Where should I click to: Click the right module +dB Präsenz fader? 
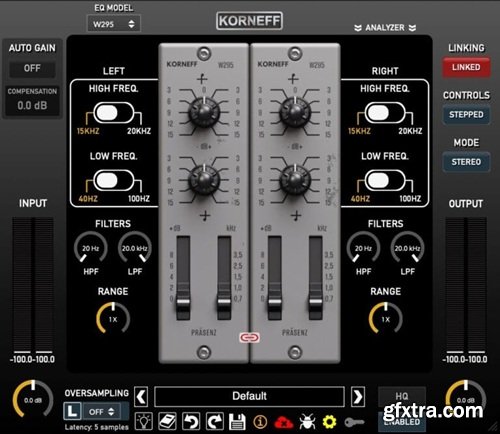pyautogui.click(x=274, y=302)
